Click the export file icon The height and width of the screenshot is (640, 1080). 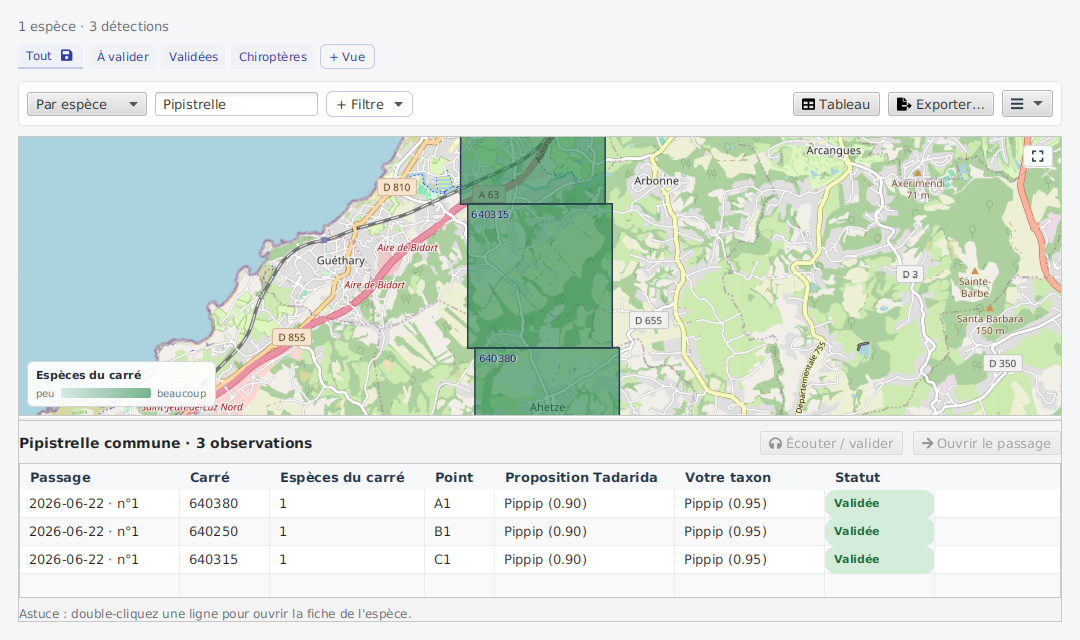tap(904, 104)
